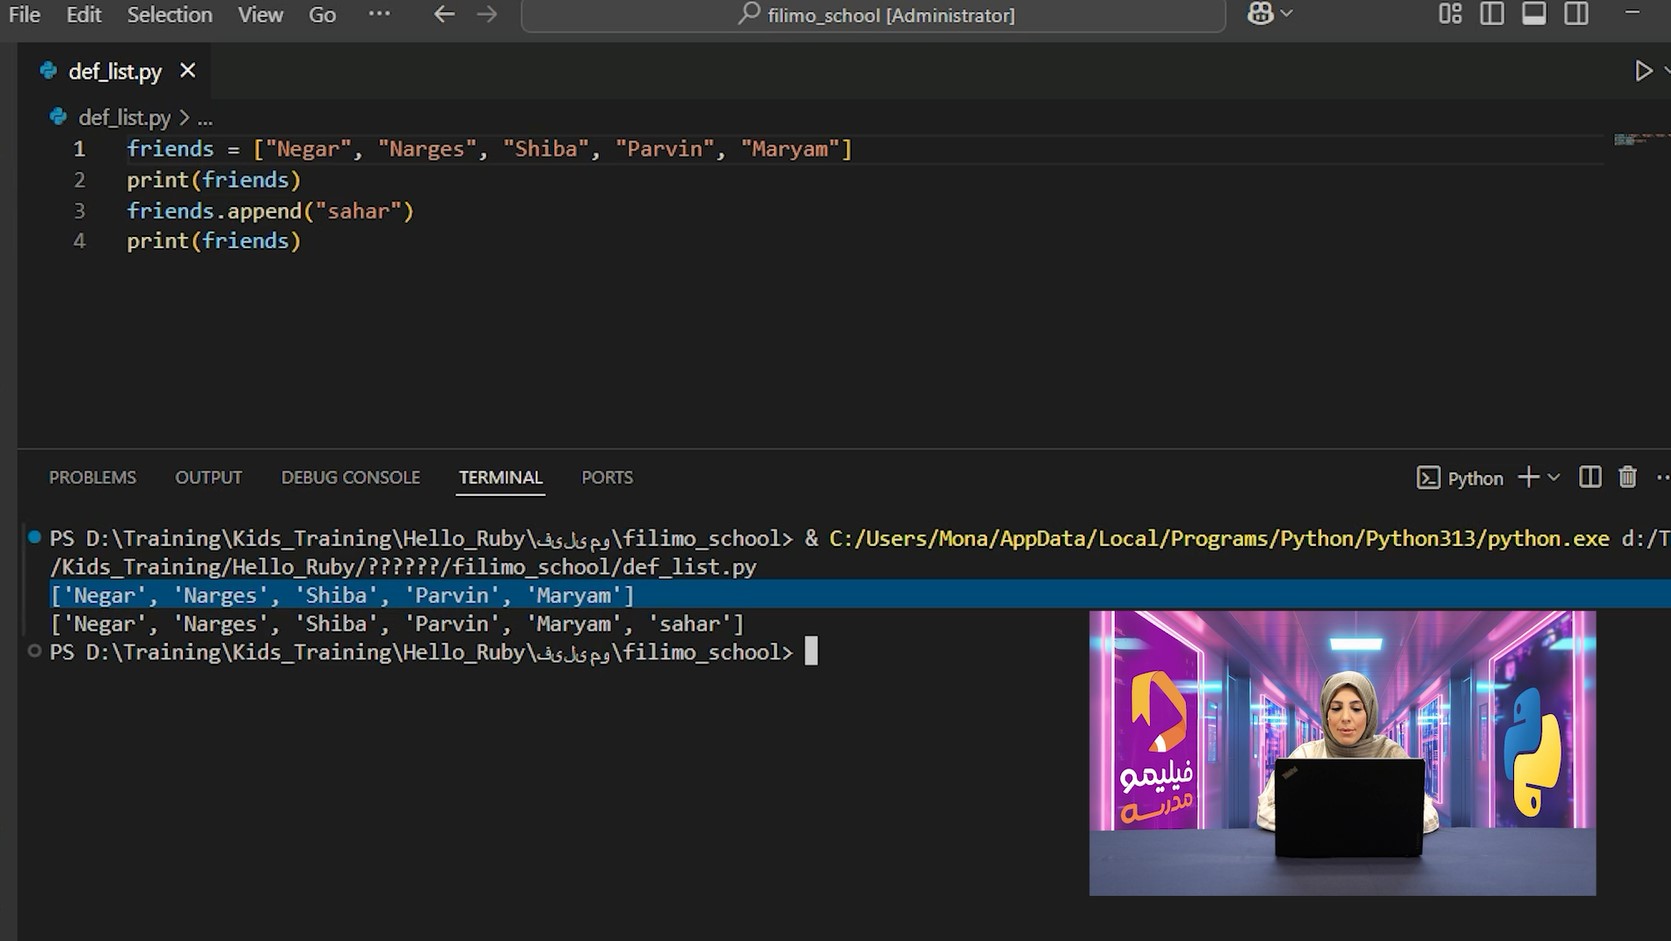The image size is (1671, 941).
Task: Toggle the primary side bar visibility
Action: [x=1491, y=14]
